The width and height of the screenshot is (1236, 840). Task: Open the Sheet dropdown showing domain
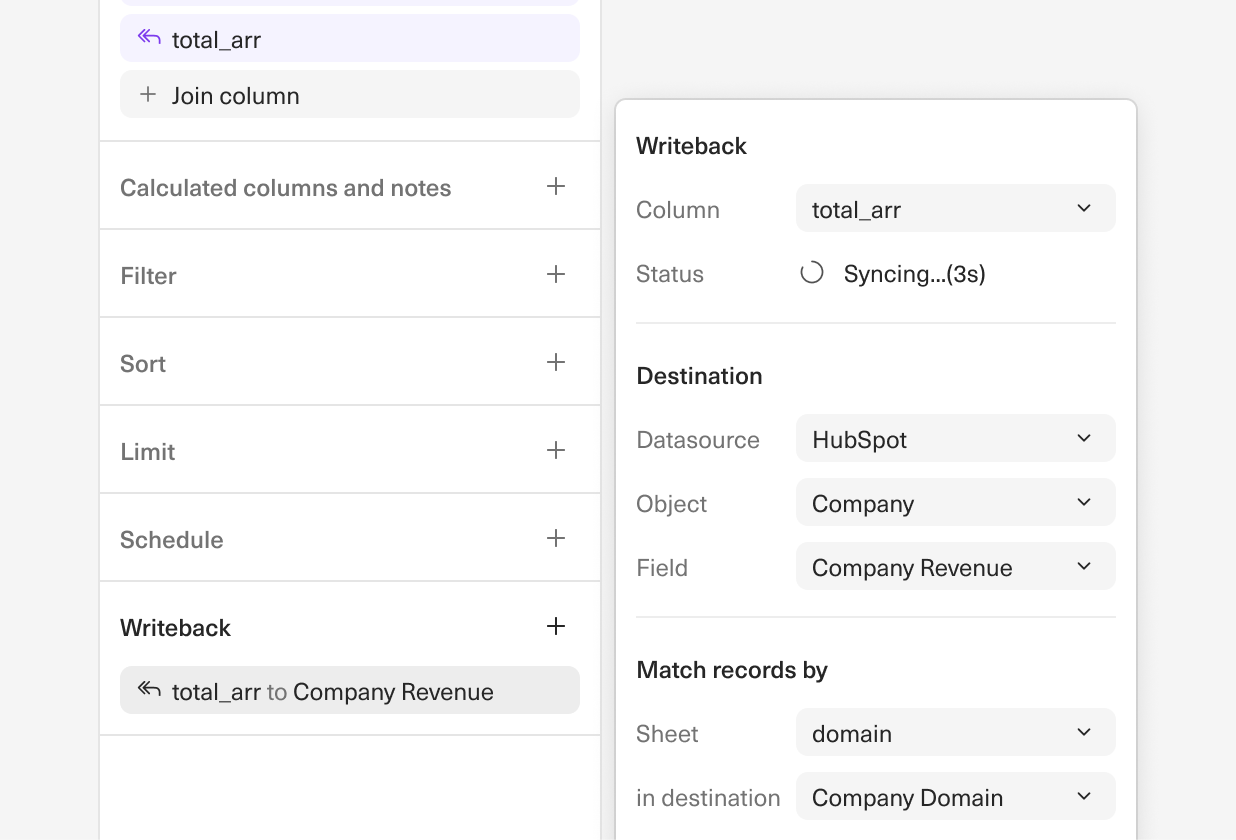[955, 732]
